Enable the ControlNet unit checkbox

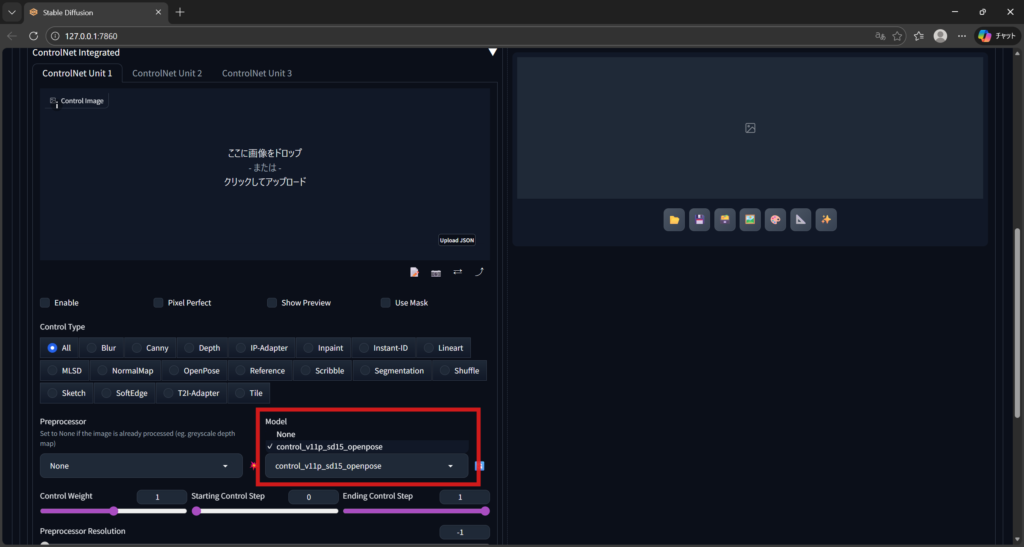[46, 303]
